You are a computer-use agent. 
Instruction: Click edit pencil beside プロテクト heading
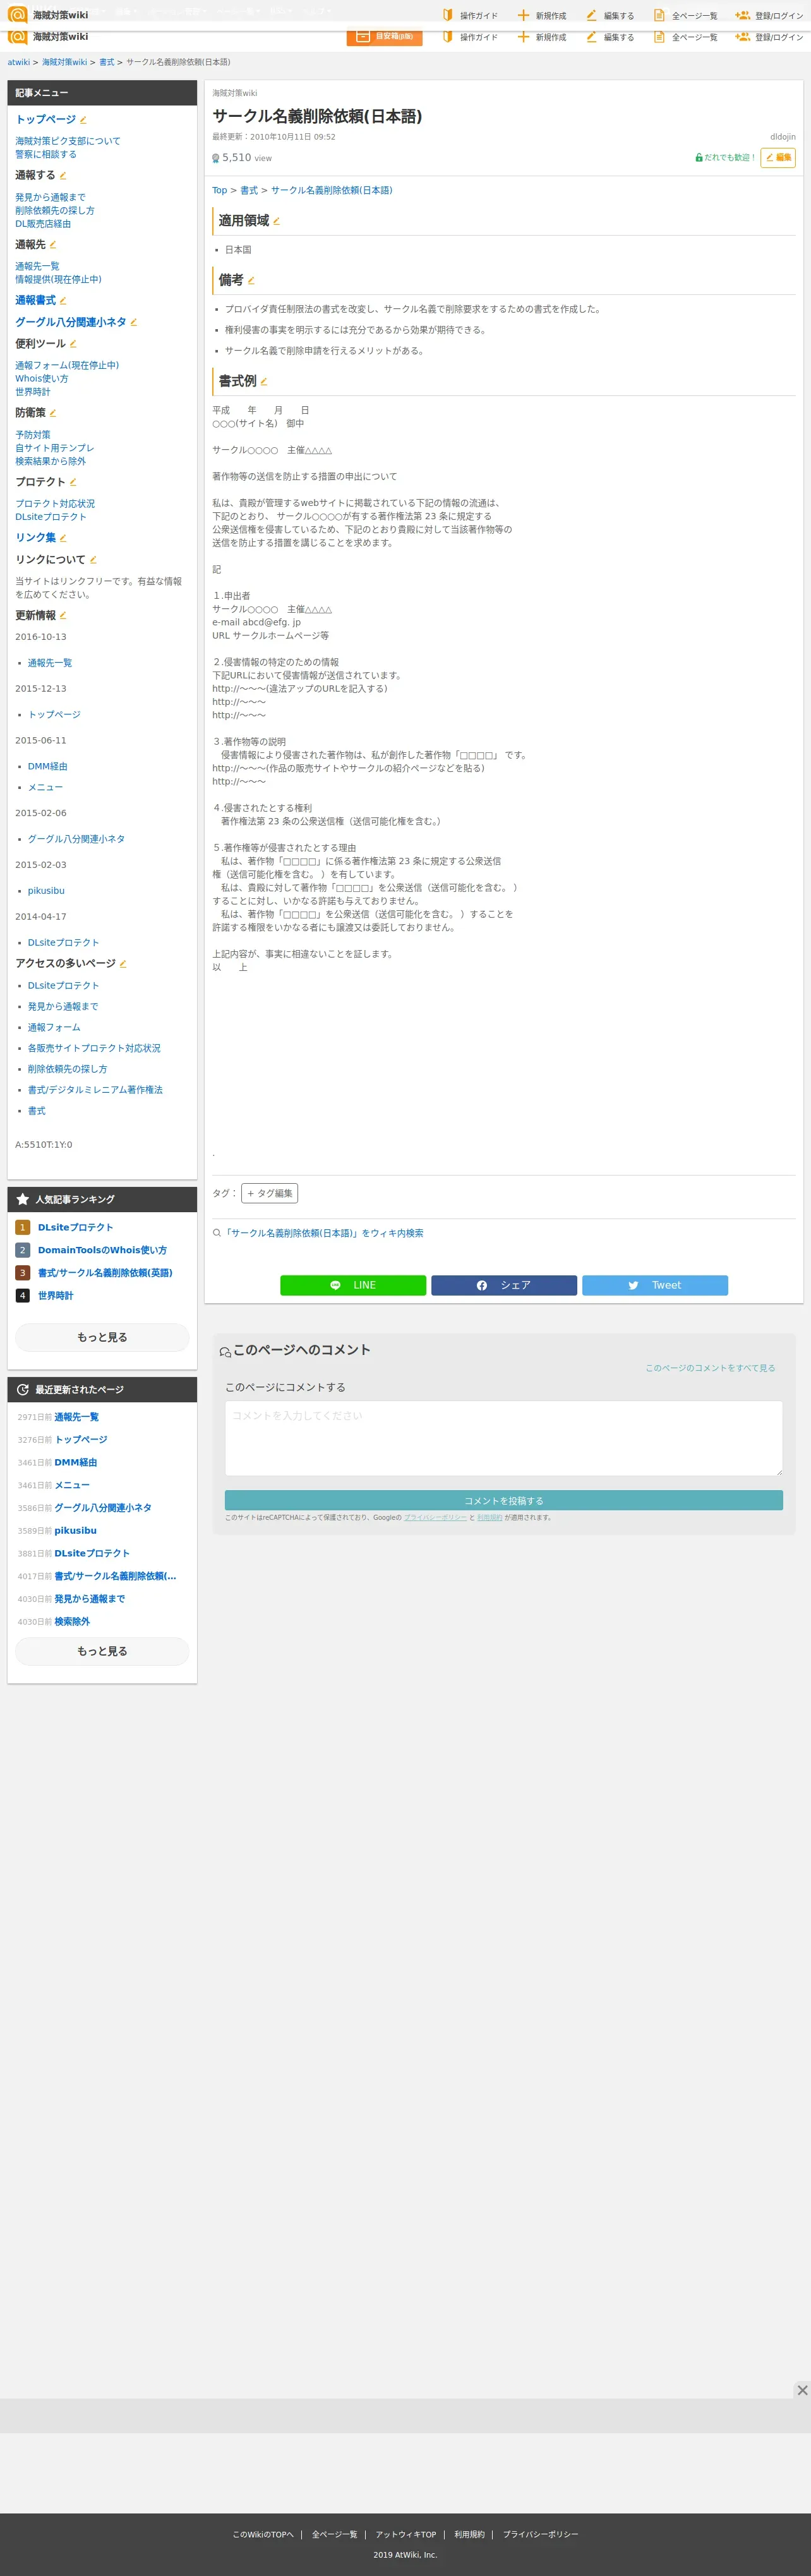73,482
